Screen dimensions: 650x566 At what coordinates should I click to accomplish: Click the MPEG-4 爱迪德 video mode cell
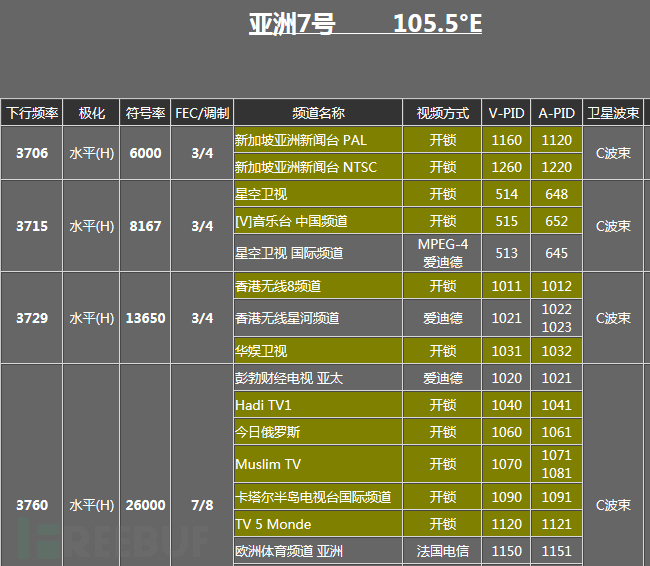pos(442,253)
